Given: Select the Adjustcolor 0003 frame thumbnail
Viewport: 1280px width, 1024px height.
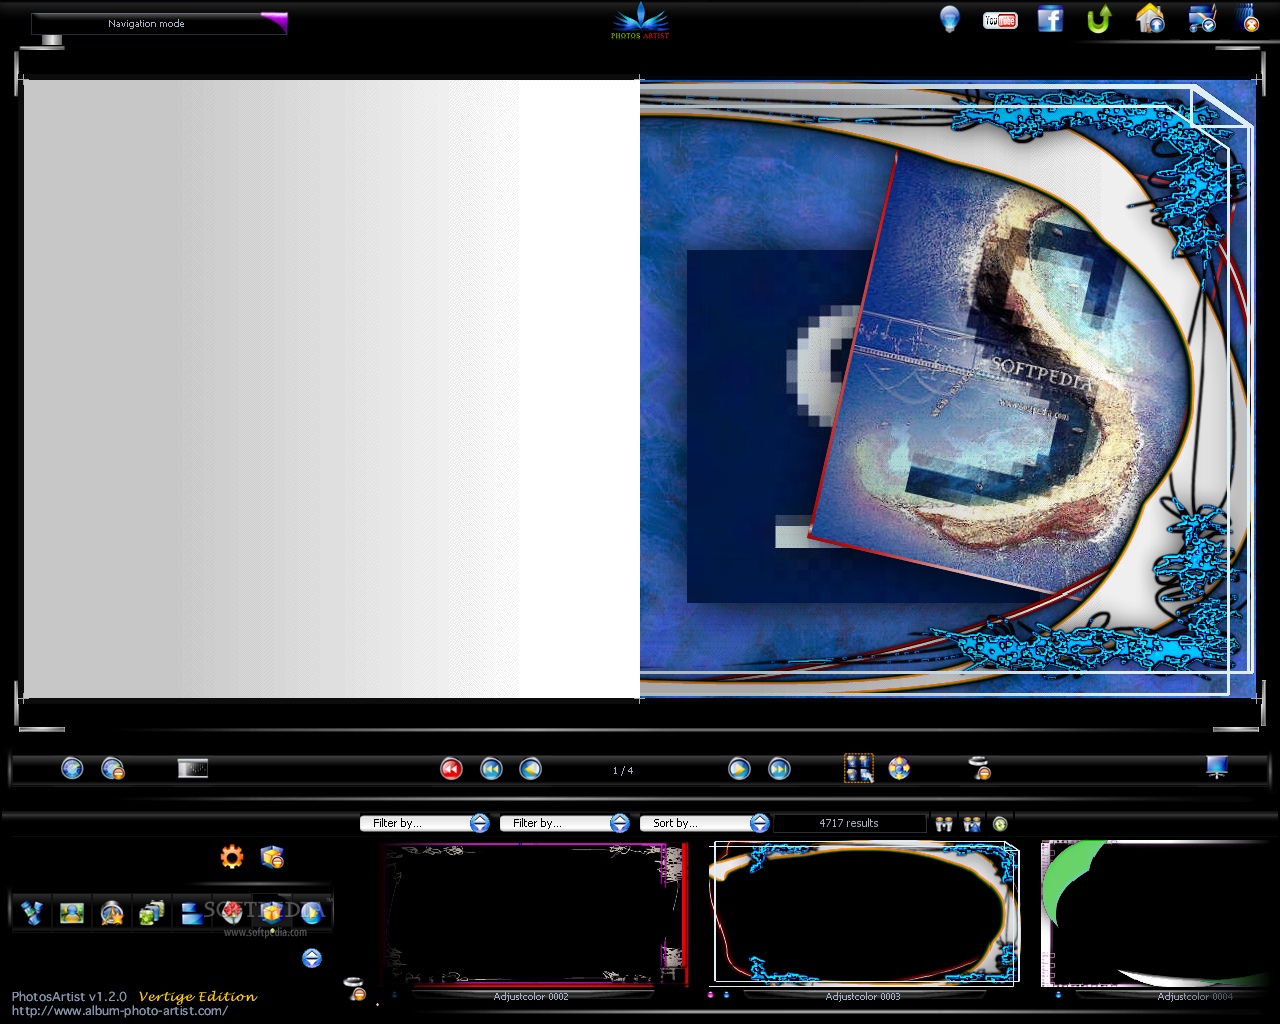Looking at the screenshot, I should click(x=865, y=915).
